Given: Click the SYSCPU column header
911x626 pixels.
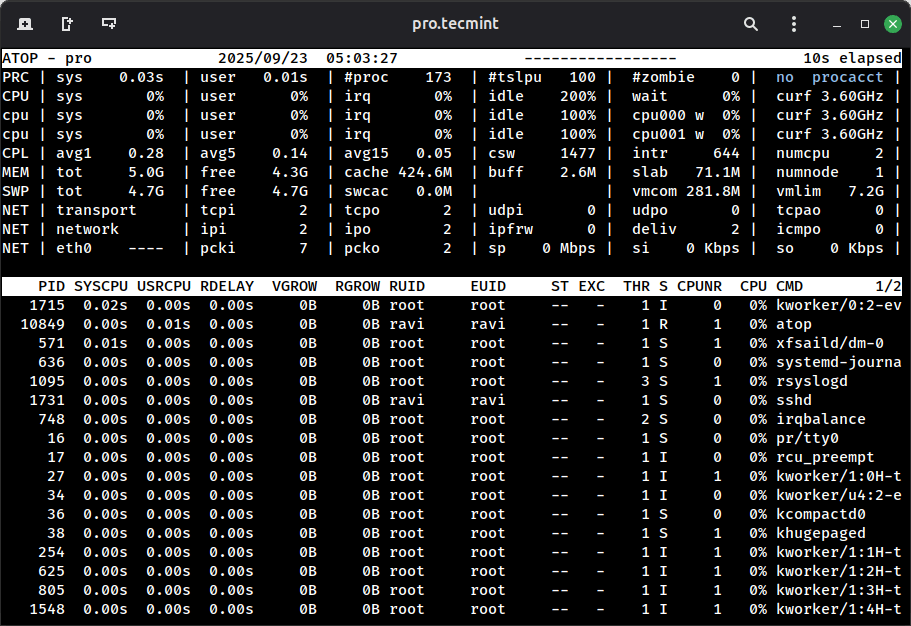Looking at the screenshot, I should point(101,287).
